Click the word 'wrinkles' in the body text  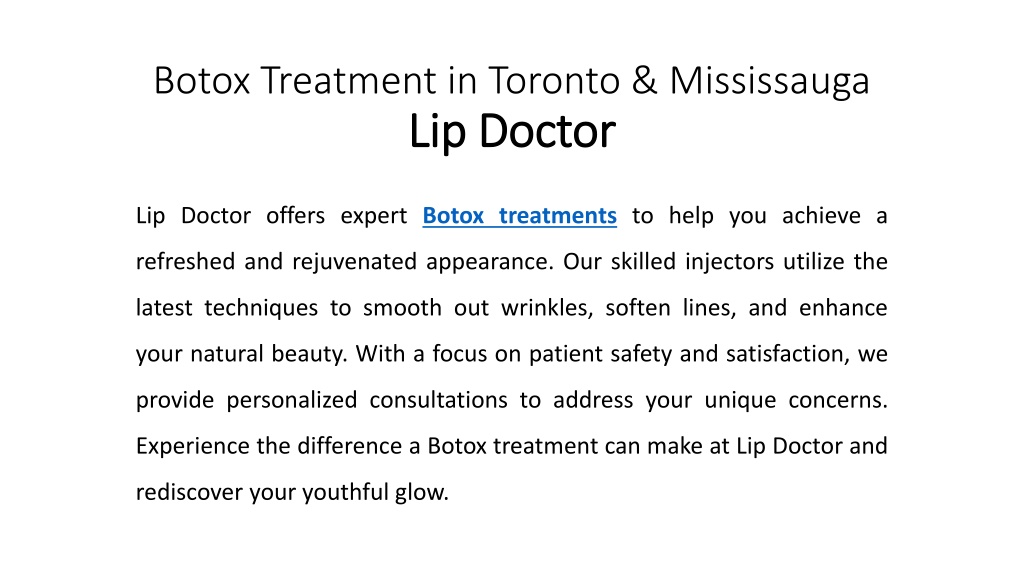(x=545, y=308)
